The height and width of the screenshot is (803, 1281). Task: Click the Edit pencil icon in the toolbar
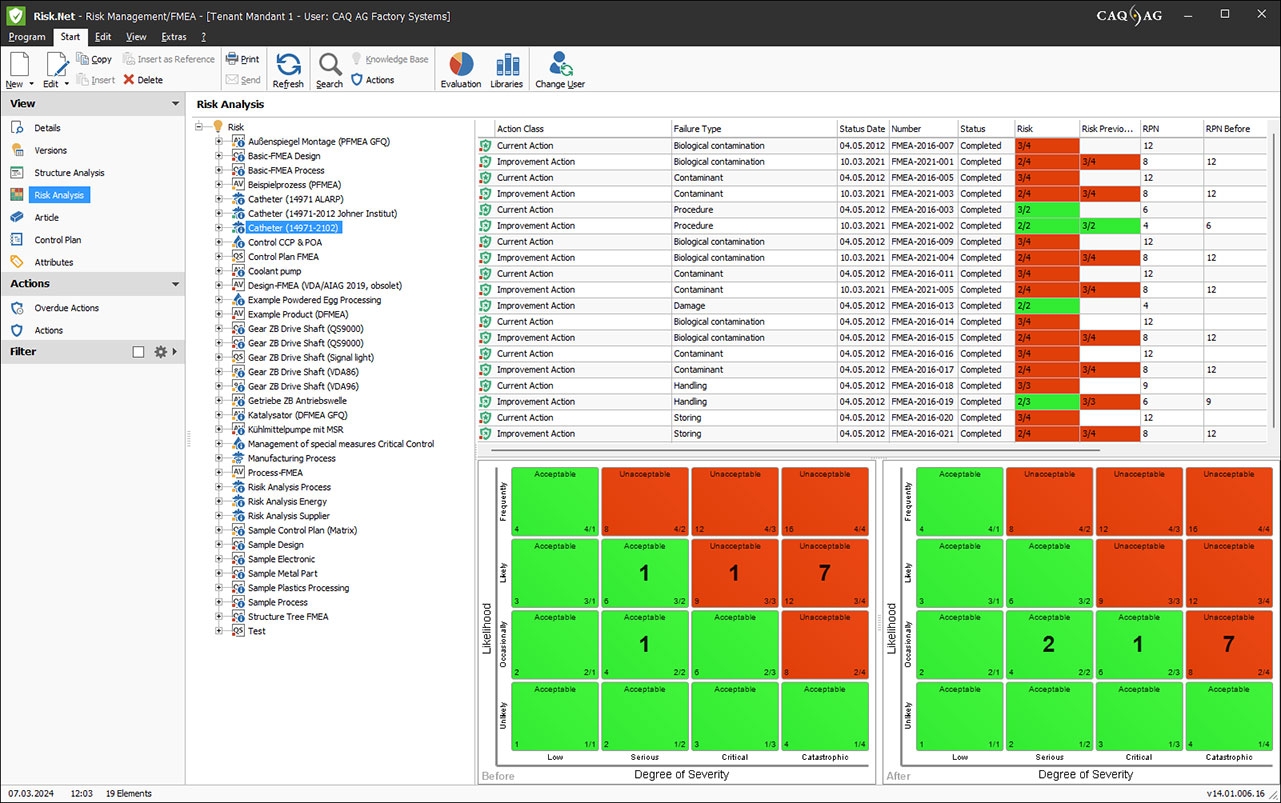tap(57, 64)
